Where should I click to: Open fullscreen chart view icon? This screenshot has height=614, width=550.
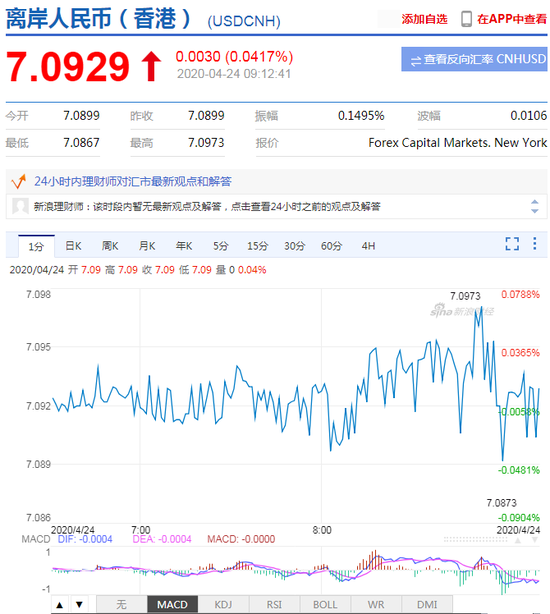tap(512, 244)
